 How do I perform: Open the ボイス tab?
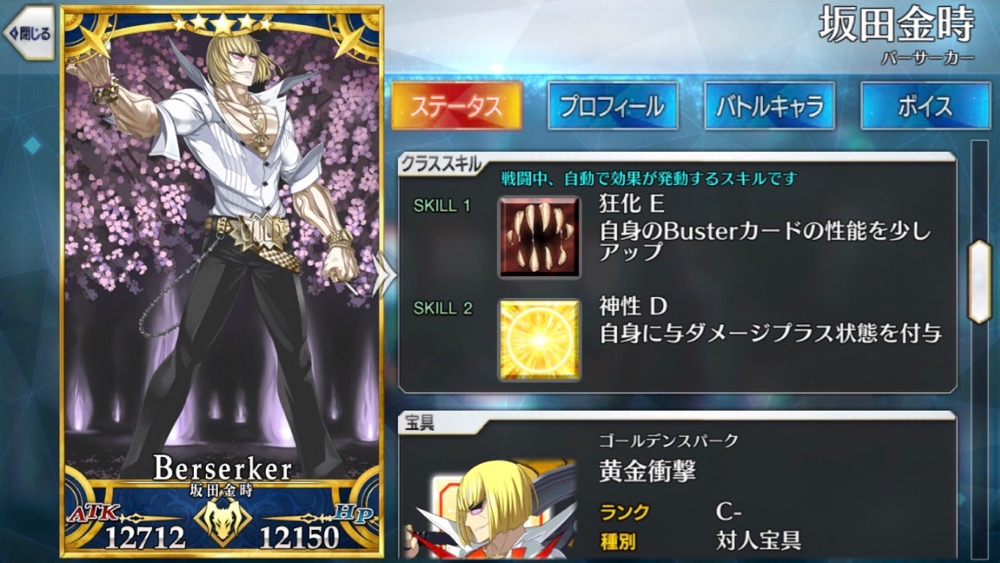pos(925,106)
